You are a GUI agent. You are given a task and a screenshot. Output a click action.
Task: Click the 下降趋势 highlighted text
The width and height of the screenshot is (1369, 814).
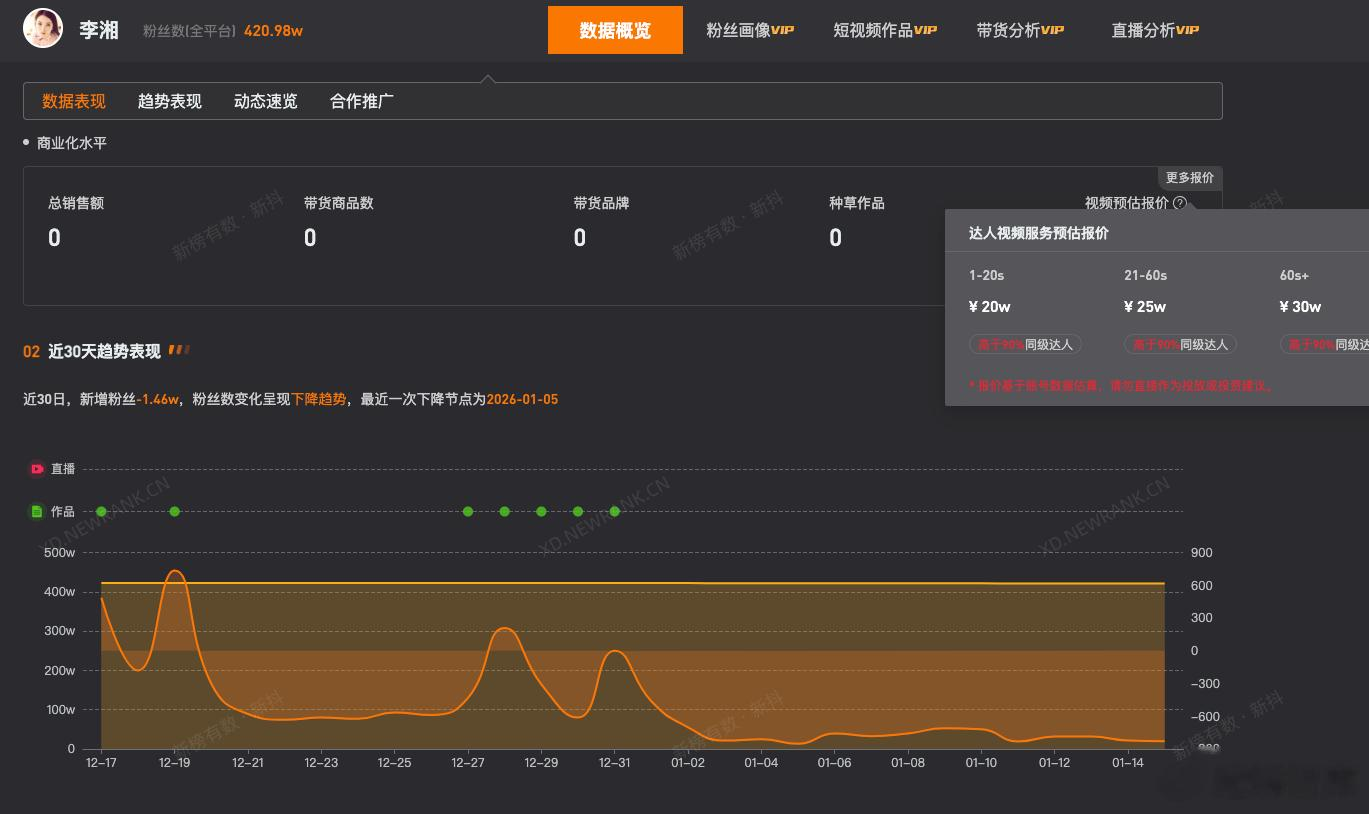(x=318, y=399)
